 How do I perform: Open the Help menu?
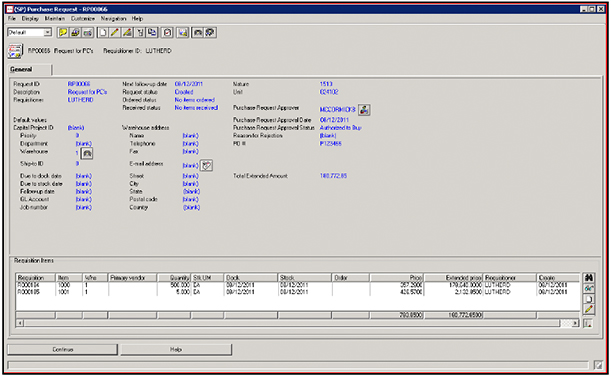click(137, 18)
